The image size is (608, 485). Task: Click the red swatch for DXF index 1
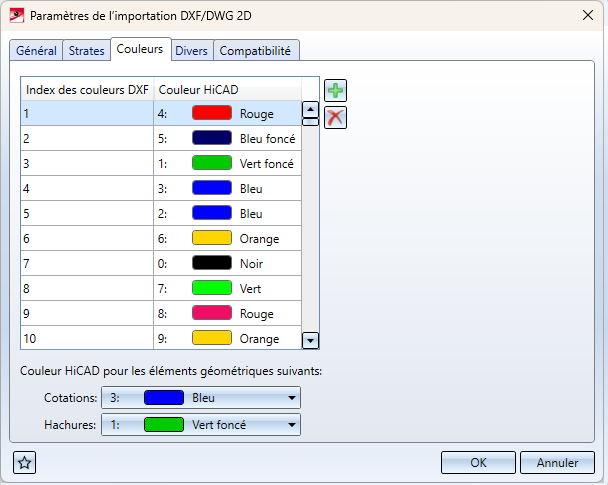pyautogui.click(x=212, y=113)
